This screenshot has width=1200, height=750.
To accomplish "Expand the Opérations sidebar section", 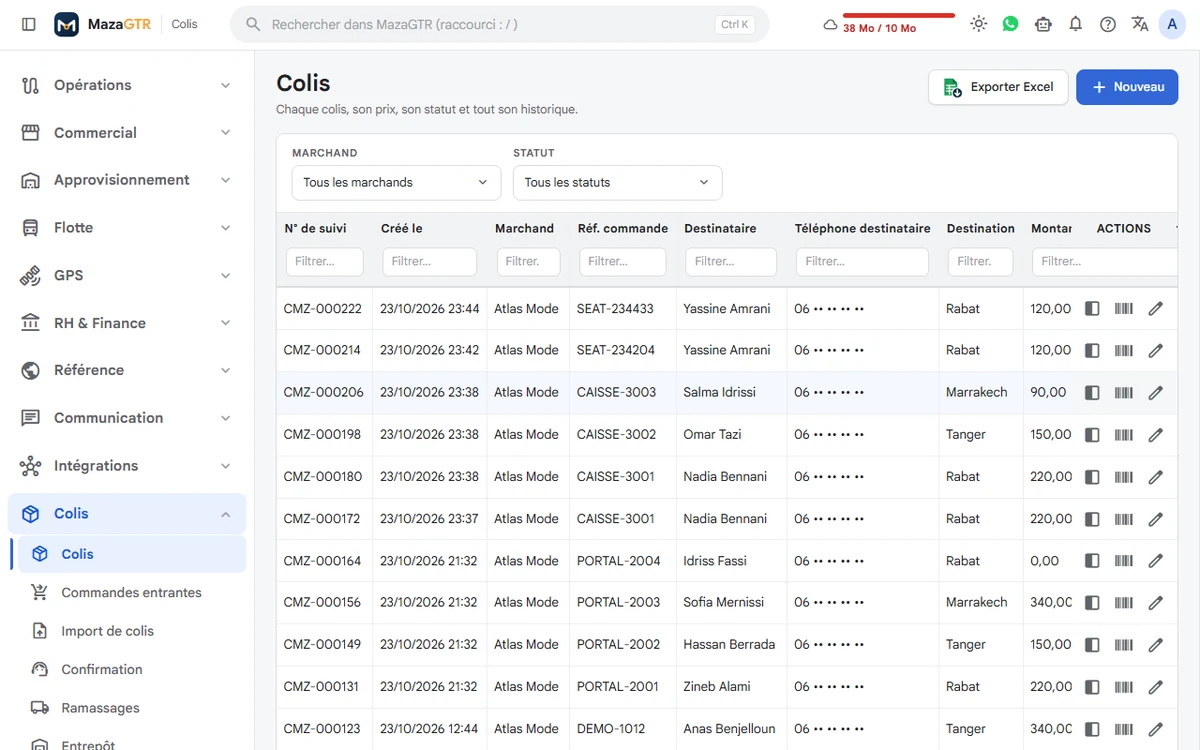I will [x=127, y=85].
